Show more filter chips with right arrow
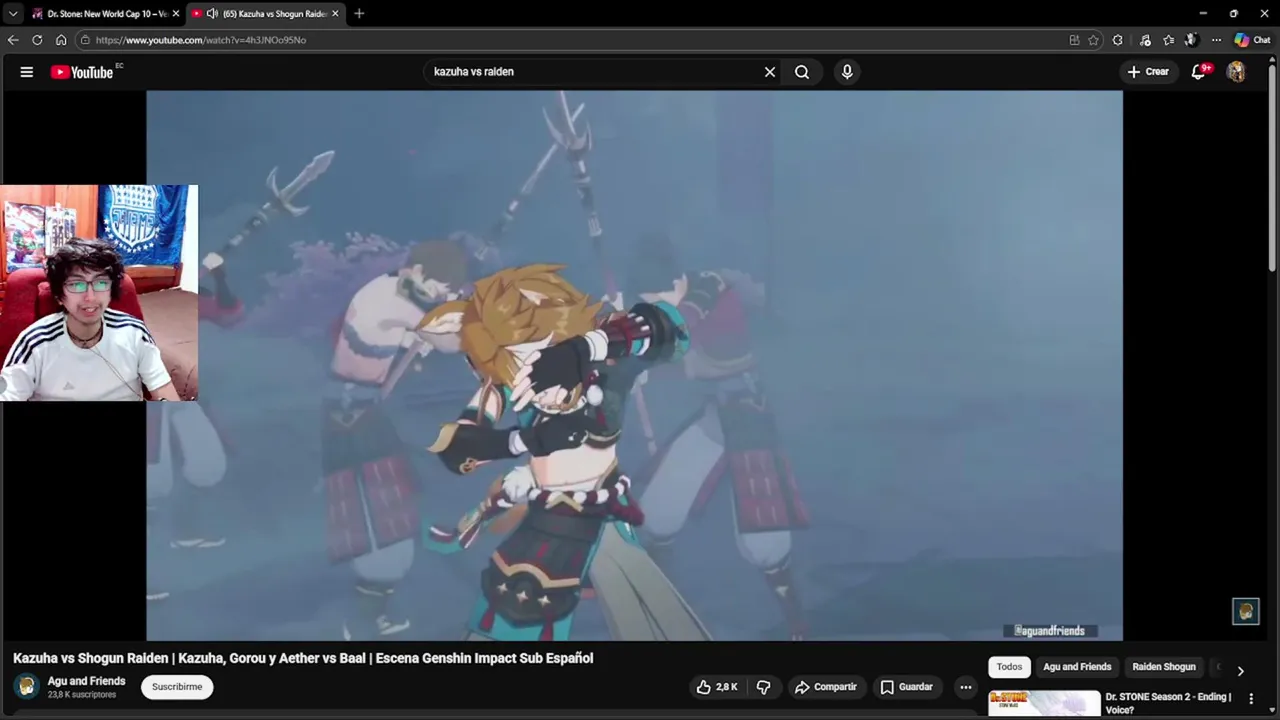This screenshot has height=720, width=1280. (1240, 671)
